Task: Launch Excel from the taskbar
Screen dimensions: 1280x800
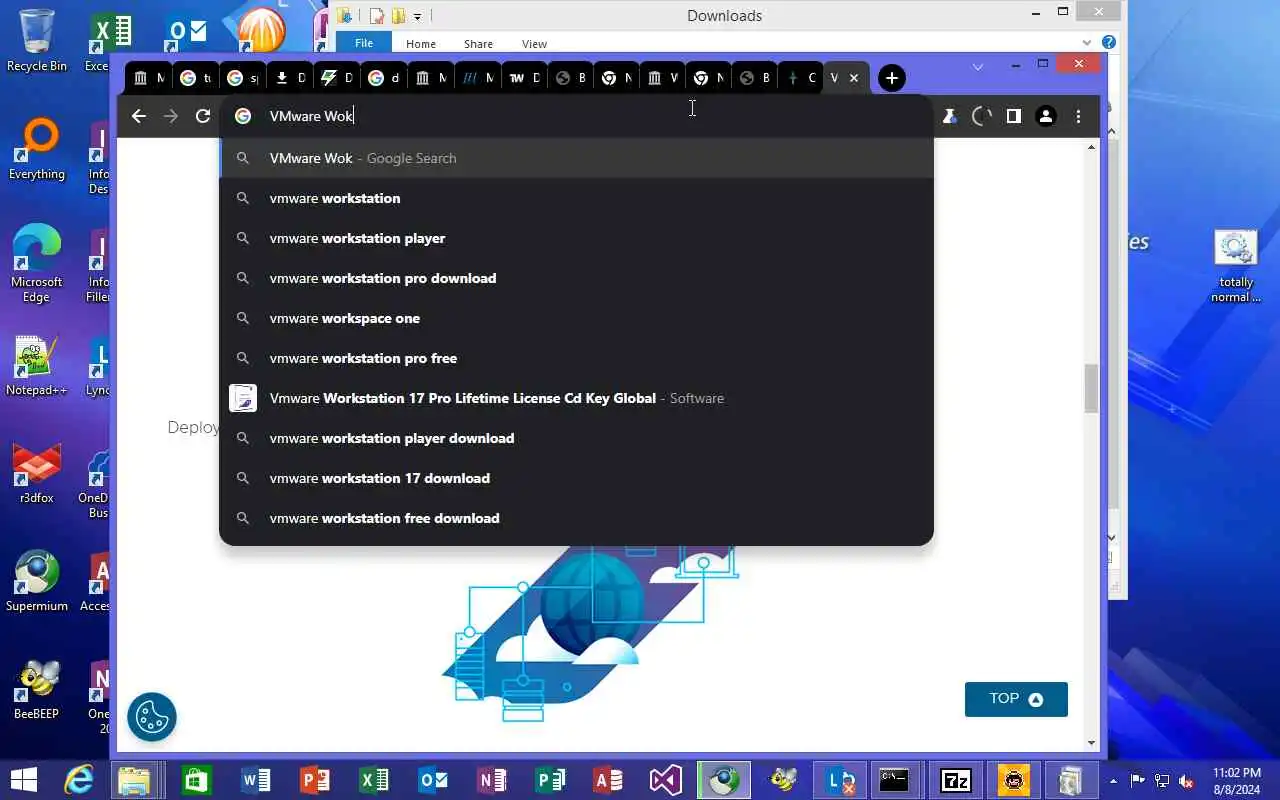Action: point(374,780)
